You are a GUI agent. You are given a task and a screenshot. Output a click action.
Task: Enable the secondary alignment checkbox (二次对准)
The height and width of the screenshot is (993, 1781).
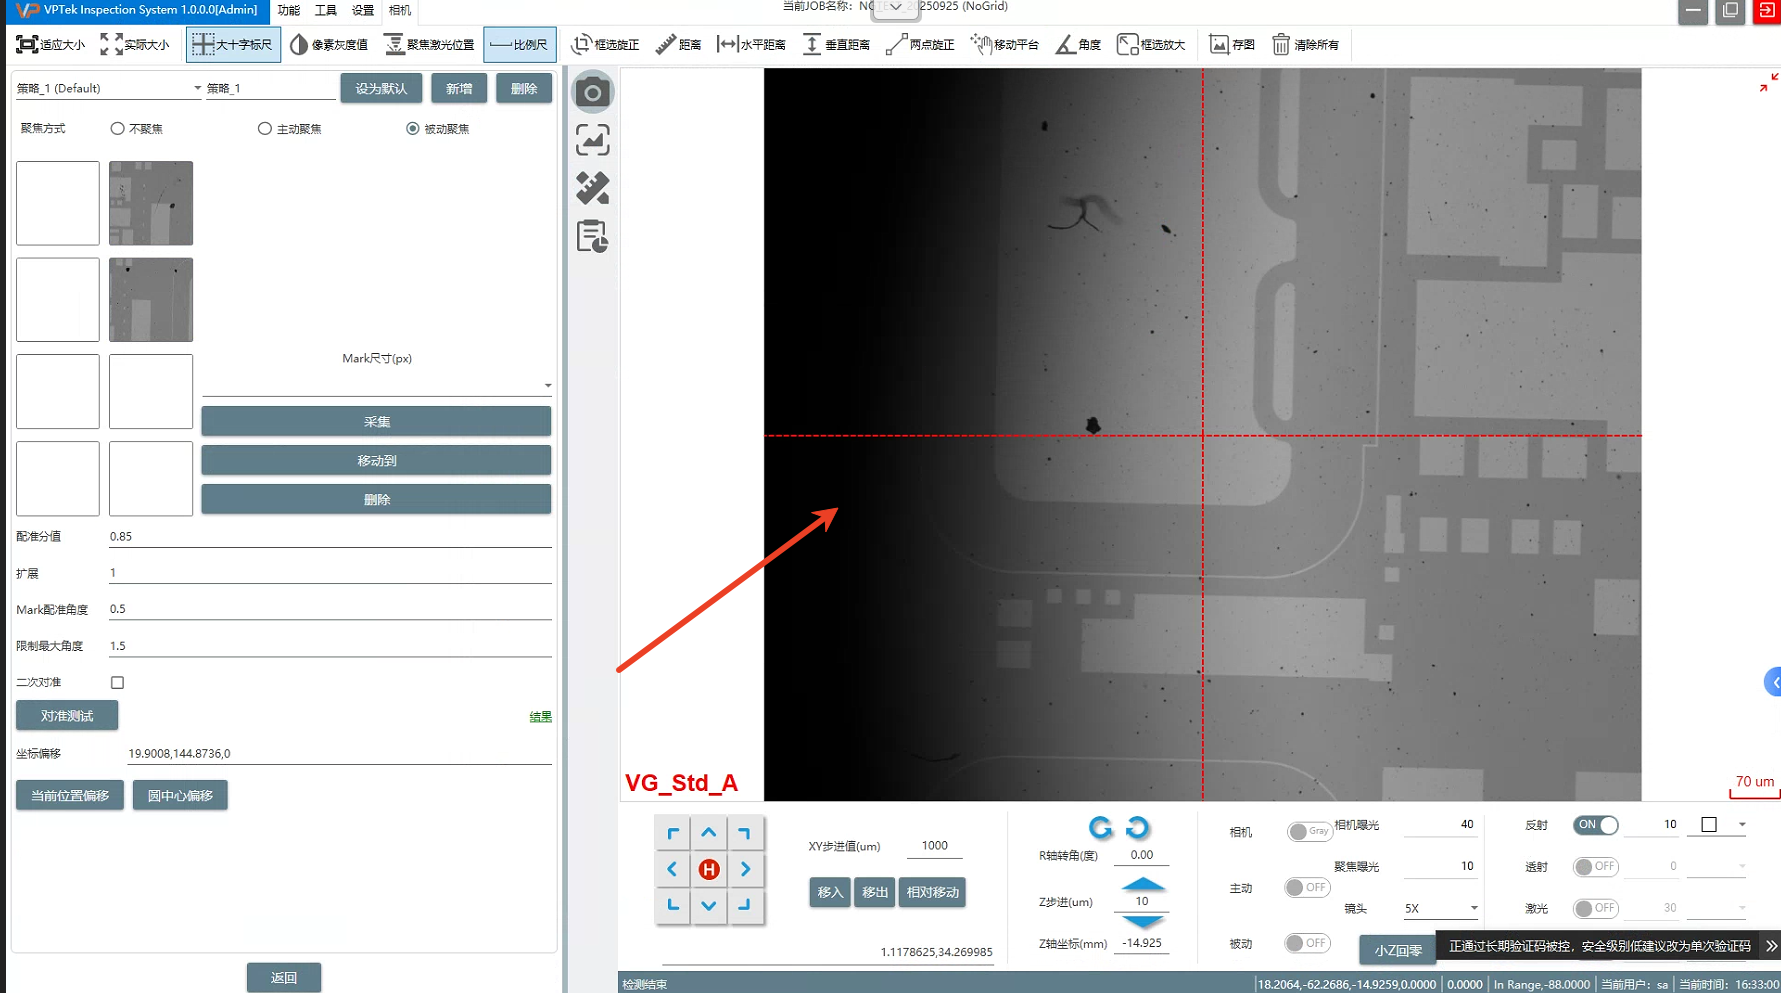(118, 683)
